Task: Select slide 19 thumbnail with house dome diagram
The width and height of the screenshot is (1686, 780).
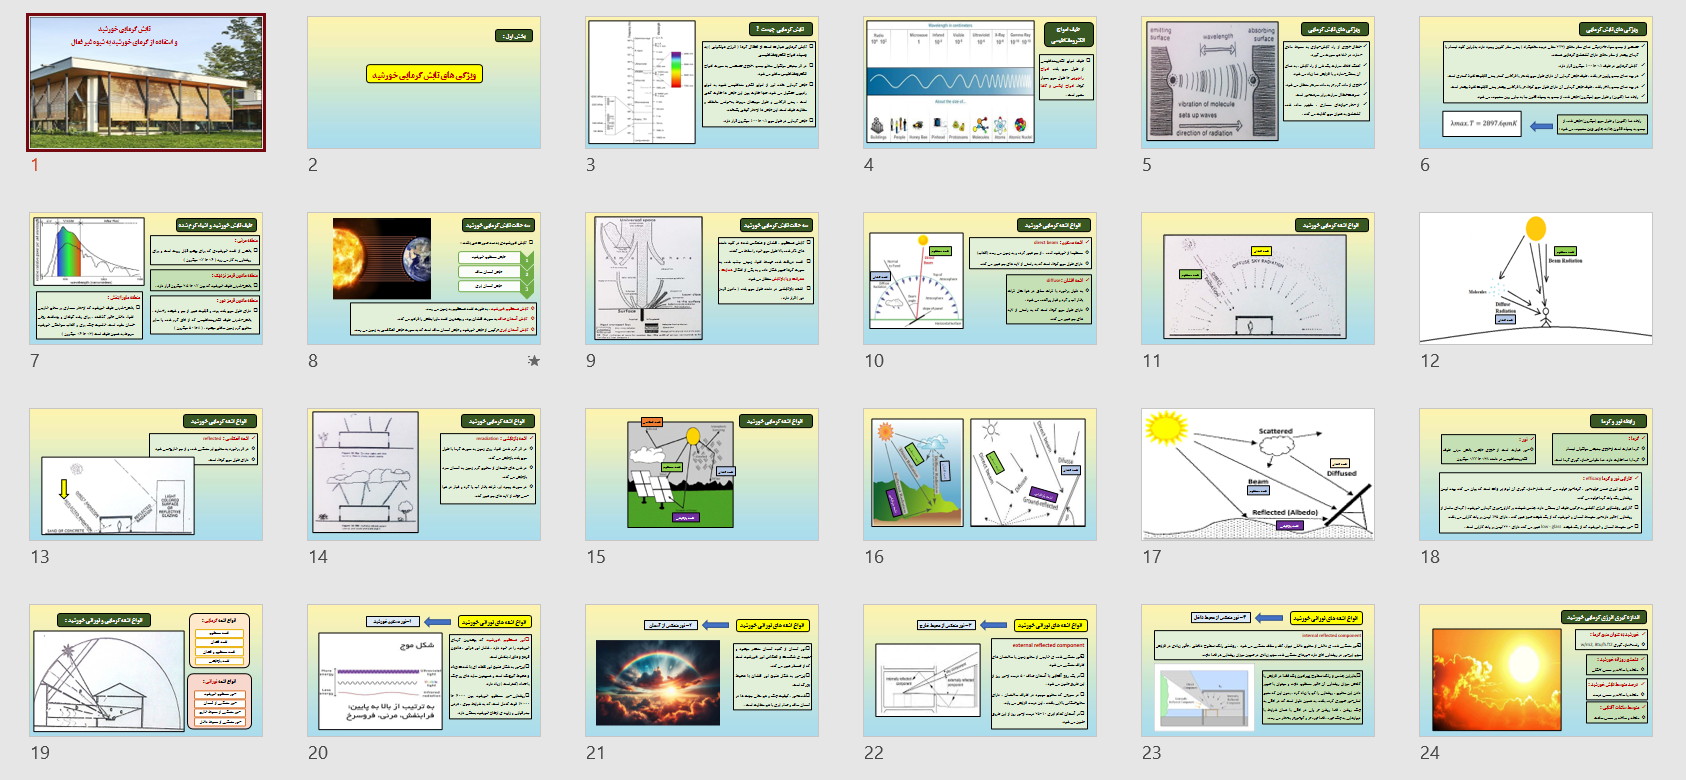Action: (x=146, y=670)
